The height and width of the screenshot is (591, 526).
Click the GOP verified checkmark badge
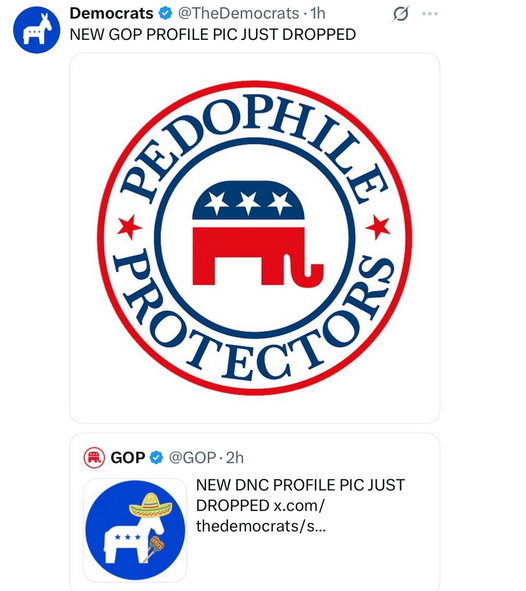pos(156,458)
